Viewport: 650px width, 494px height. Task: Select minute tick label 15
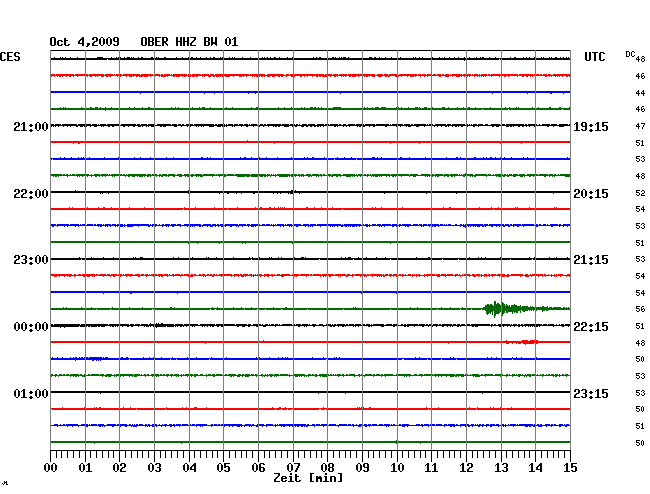[x=570, y=468]
